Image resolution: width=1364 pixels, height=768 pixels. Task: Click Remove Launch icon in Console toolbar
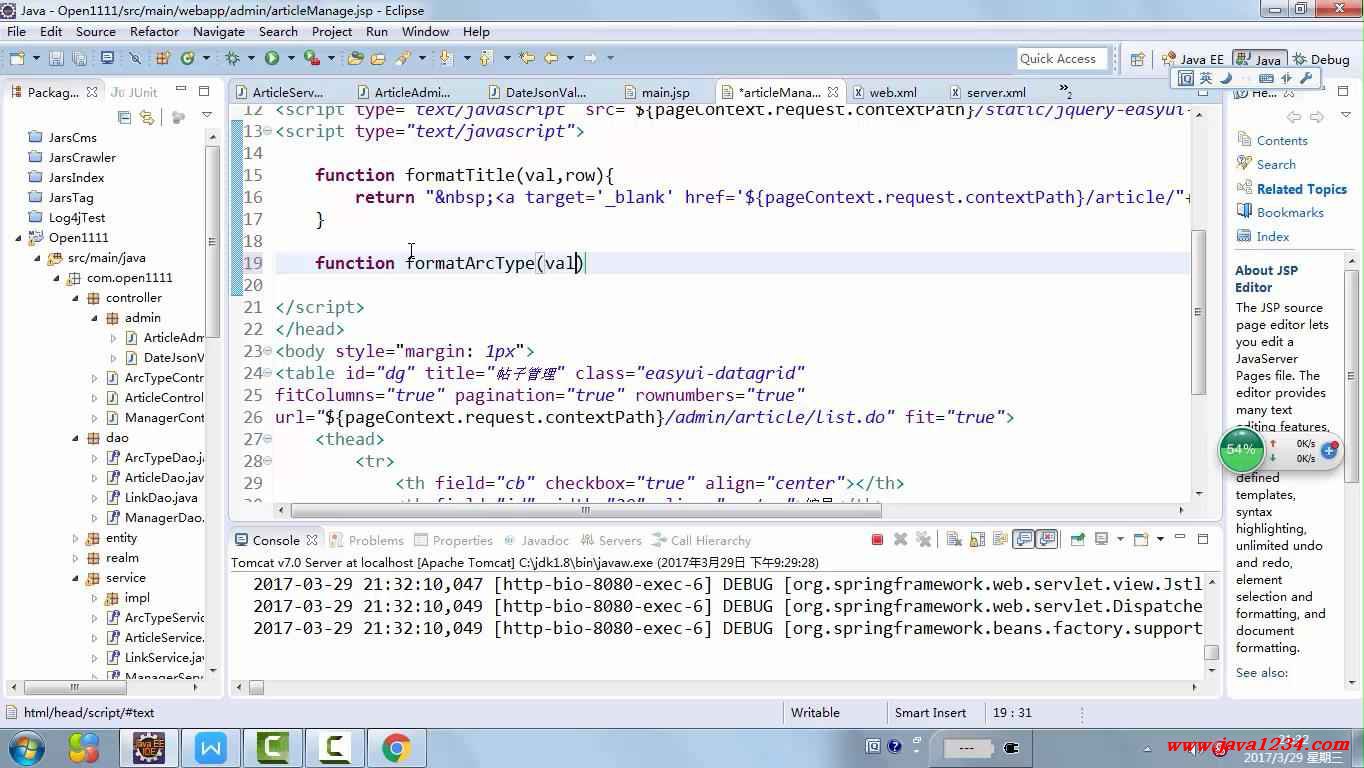(900, 540)
